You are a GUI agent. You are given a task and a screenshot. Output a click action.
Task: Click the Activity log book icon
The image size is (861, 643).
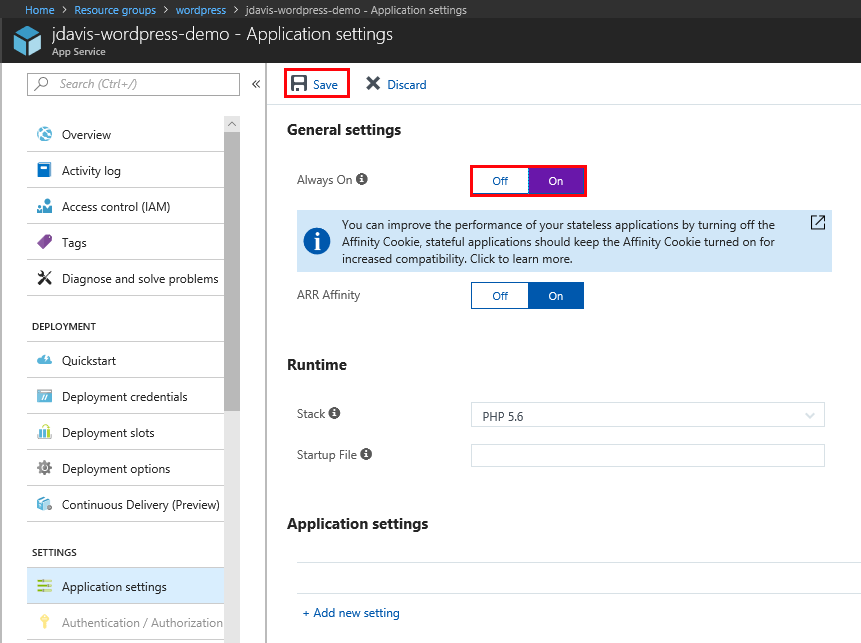pyautogui.click(x=44, y=170)
